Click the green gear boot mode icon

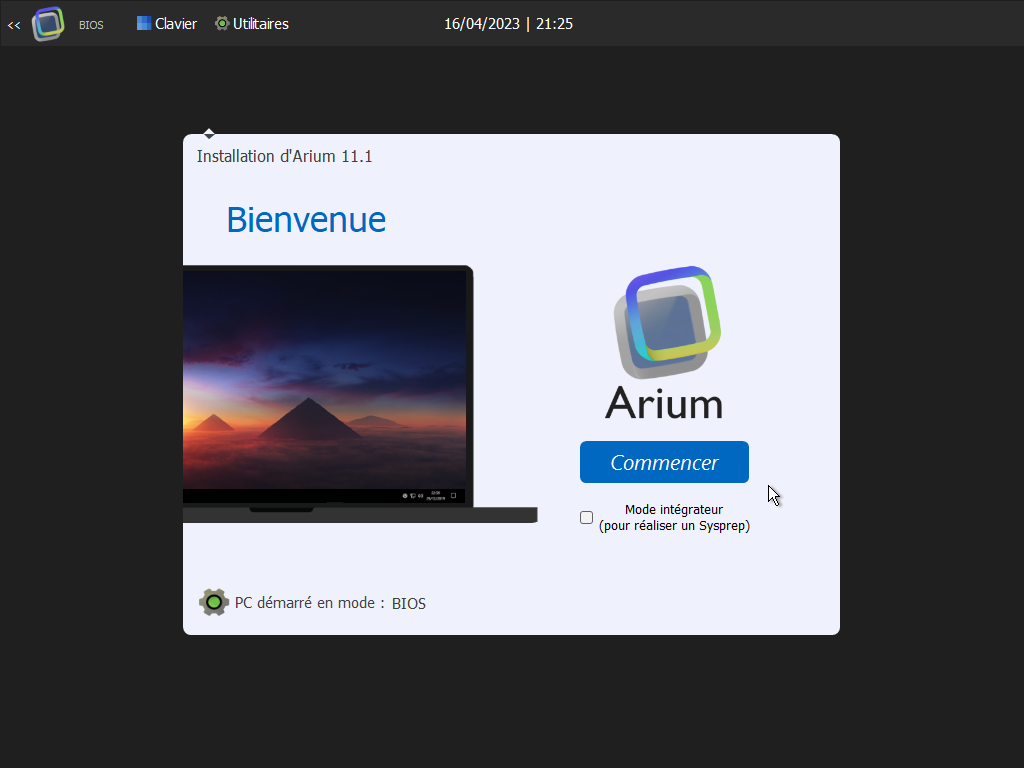[x=214, y=602]
